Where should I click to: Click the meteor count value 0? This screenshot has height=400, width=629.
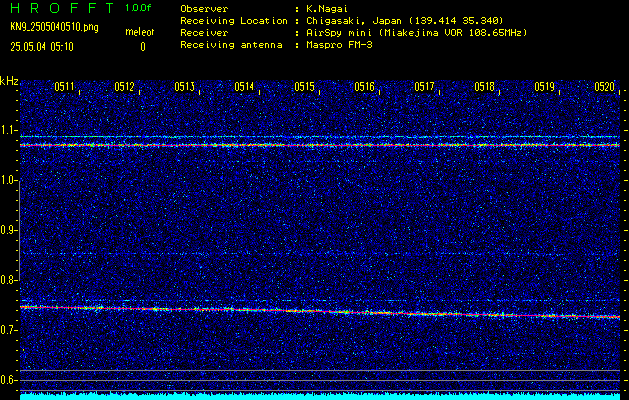click(143, 47)
